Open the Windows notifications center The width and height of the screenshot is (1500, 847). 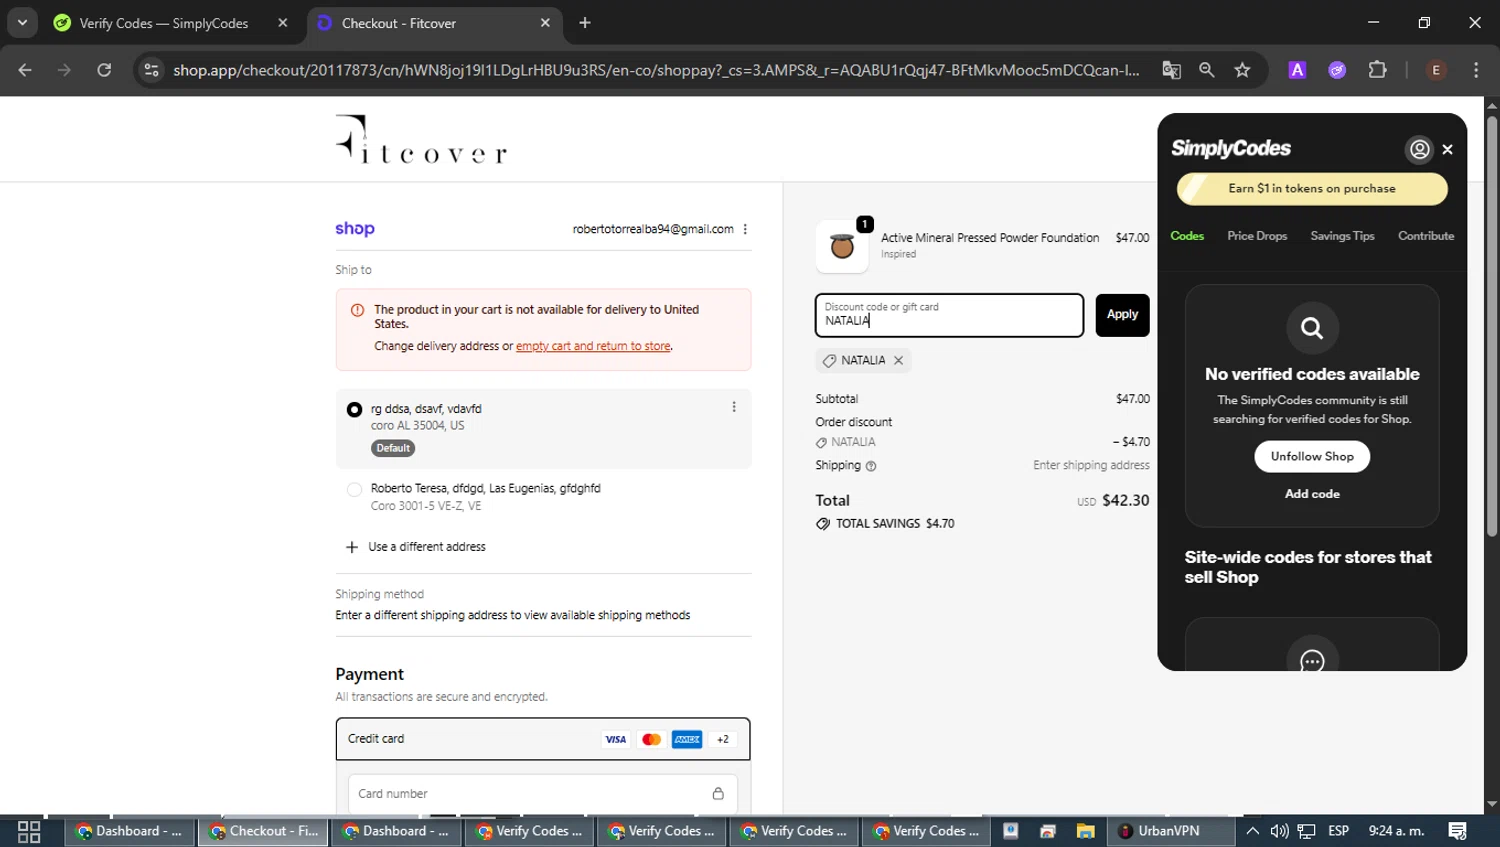(1457, 832)
